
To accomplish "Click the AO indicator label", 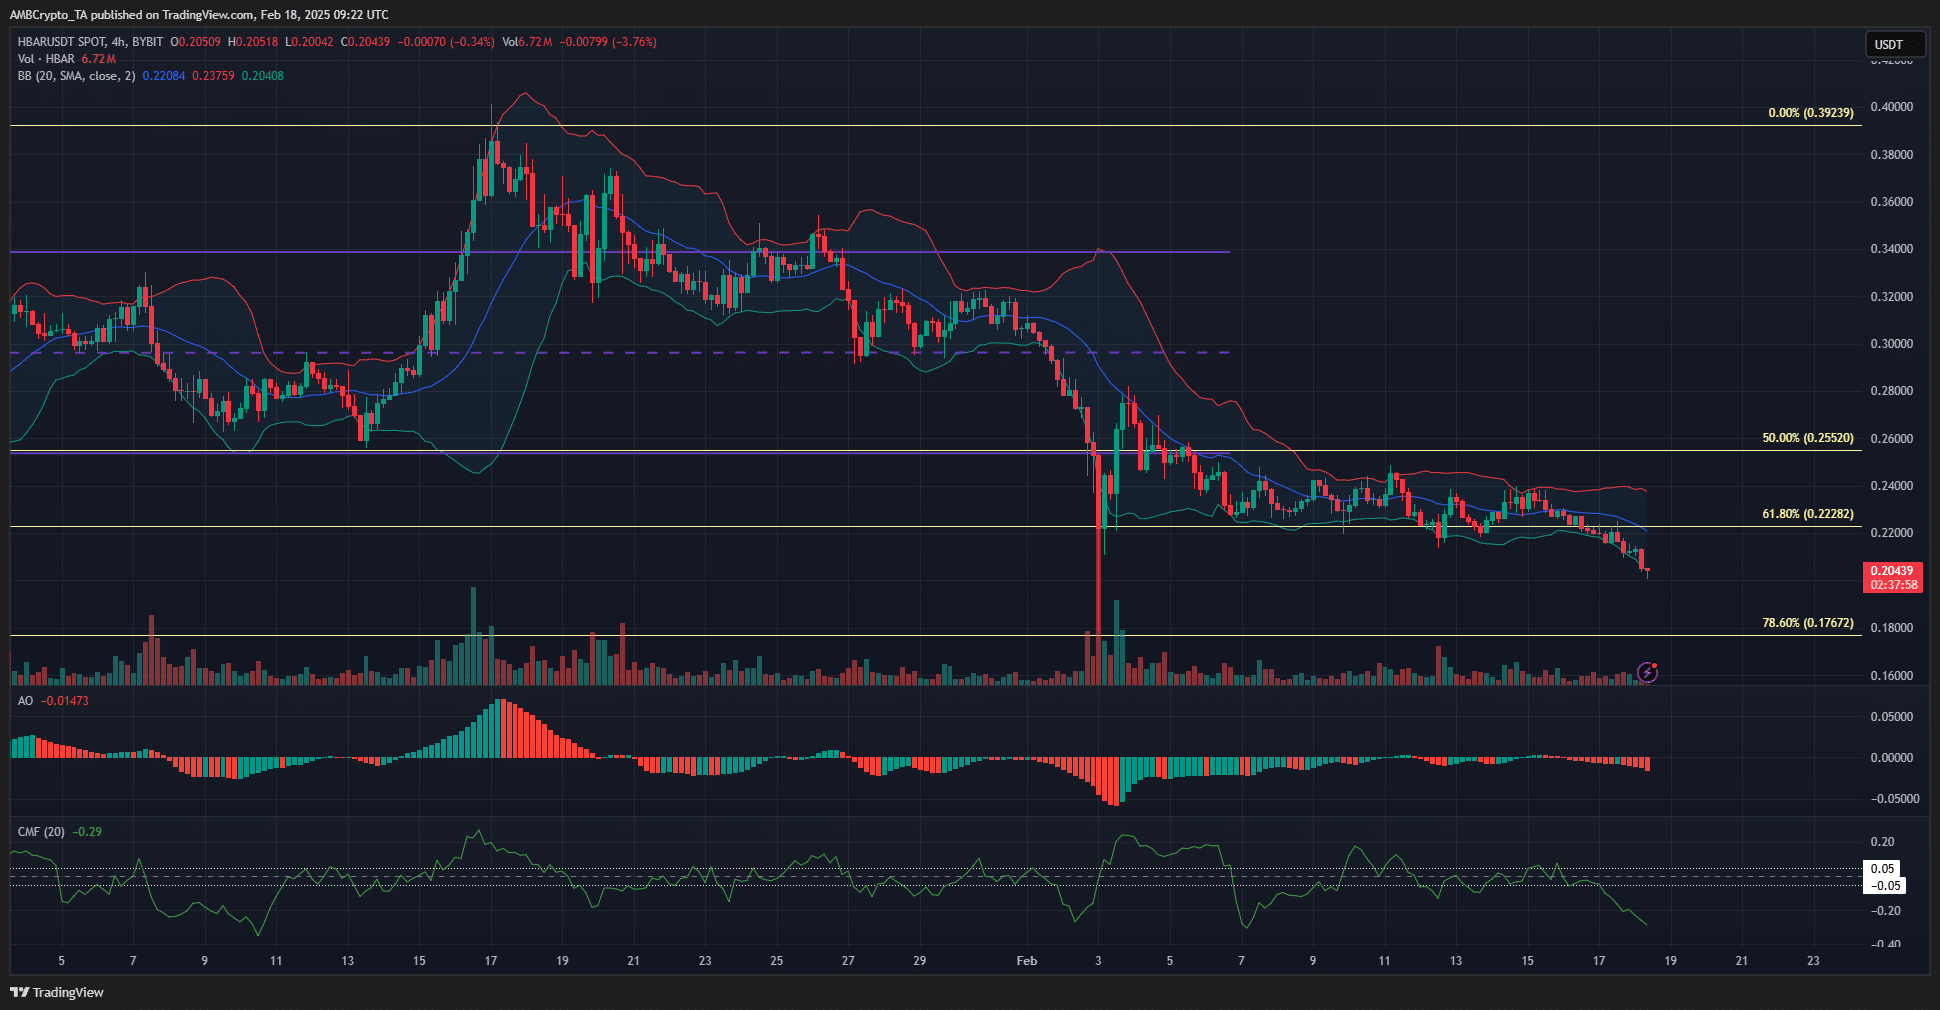I will pos(25,701).
